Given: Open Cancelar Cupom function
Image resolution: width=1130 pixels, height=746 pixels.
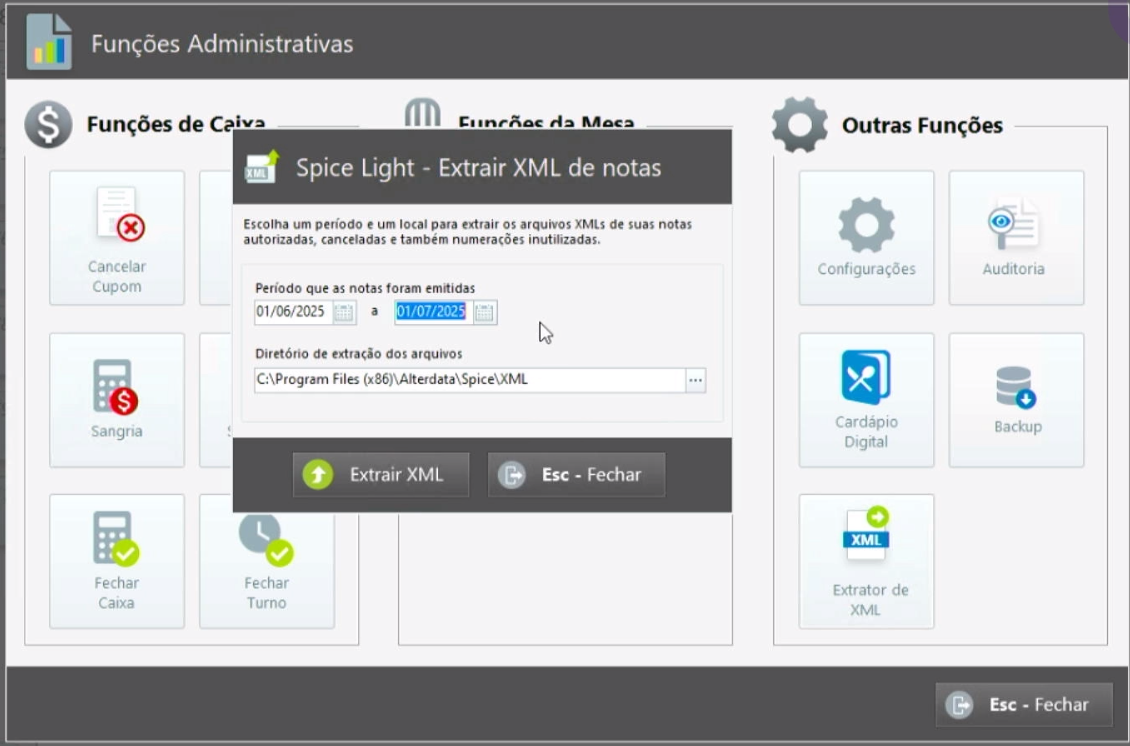Looking at the screenshot, I should click(117, 238).
